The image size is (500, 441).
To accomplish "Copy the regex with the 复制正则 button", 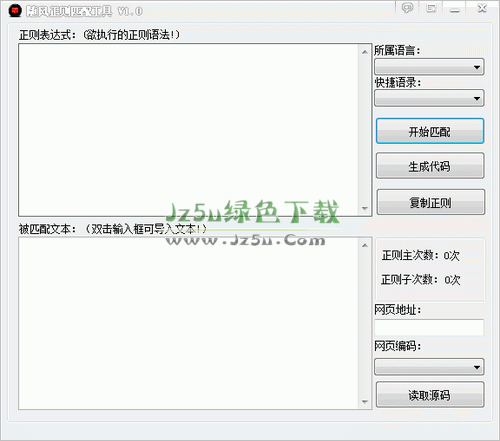I will point(431,202).
